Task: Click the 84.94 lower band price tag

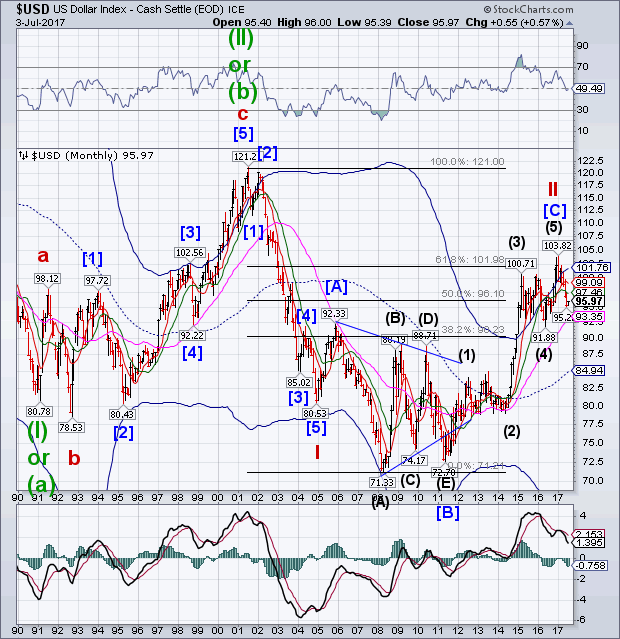Action: tap(592, 369)
